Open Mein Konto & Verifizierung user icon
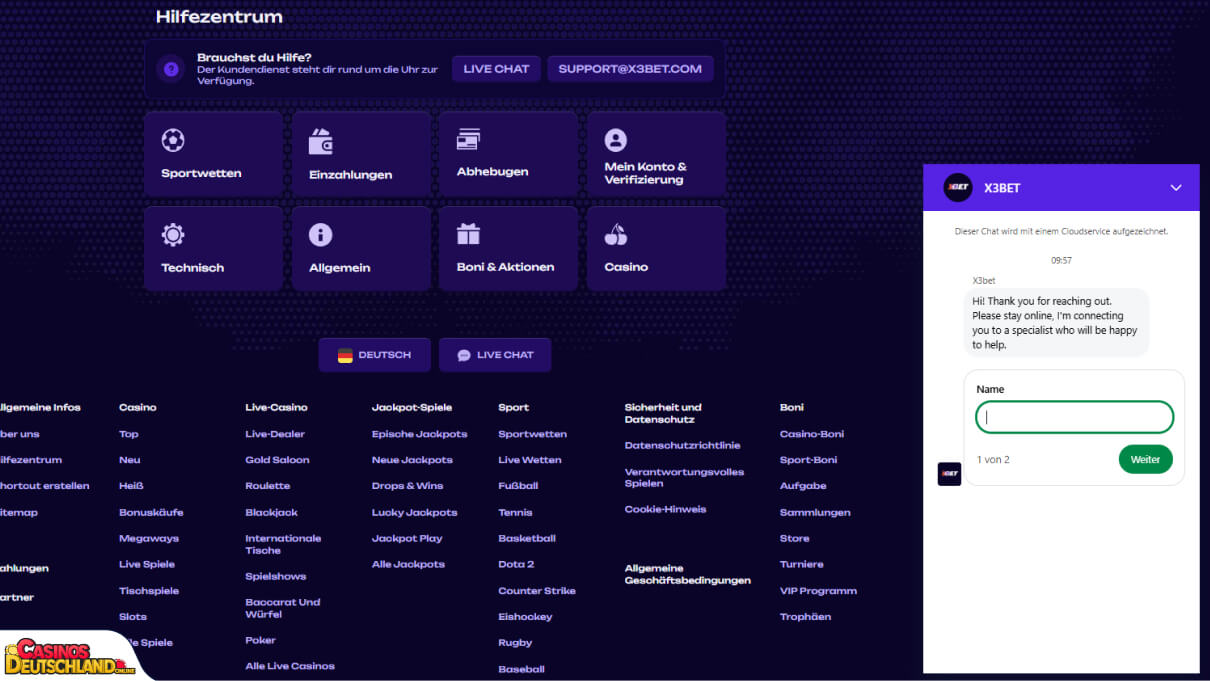The height and width of the screenshot is (681, 1210). pos(616,140)
